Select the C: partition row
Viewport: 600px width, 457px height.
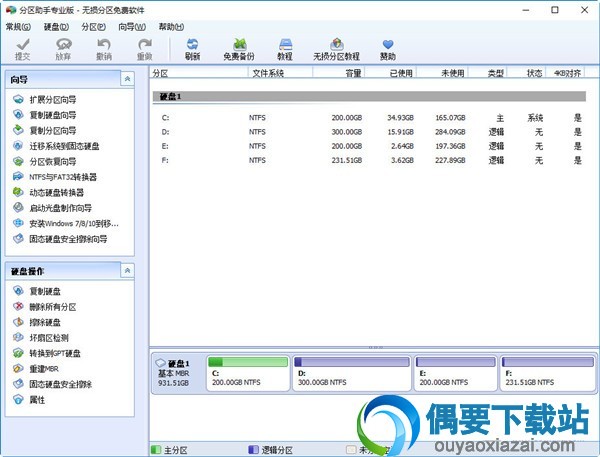pos(369,118)
